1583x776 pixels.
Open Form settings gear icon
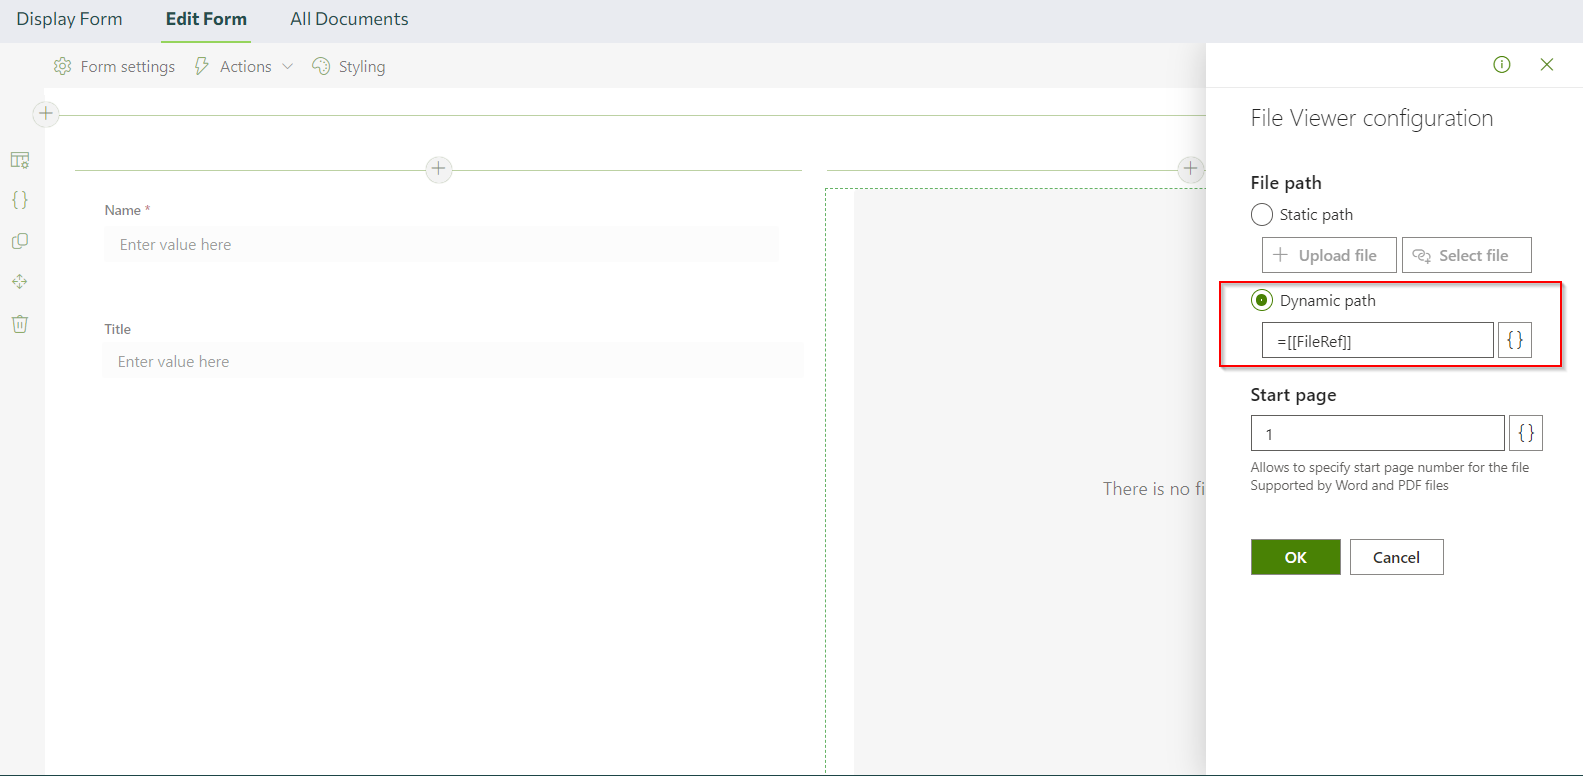click(62, 66)
